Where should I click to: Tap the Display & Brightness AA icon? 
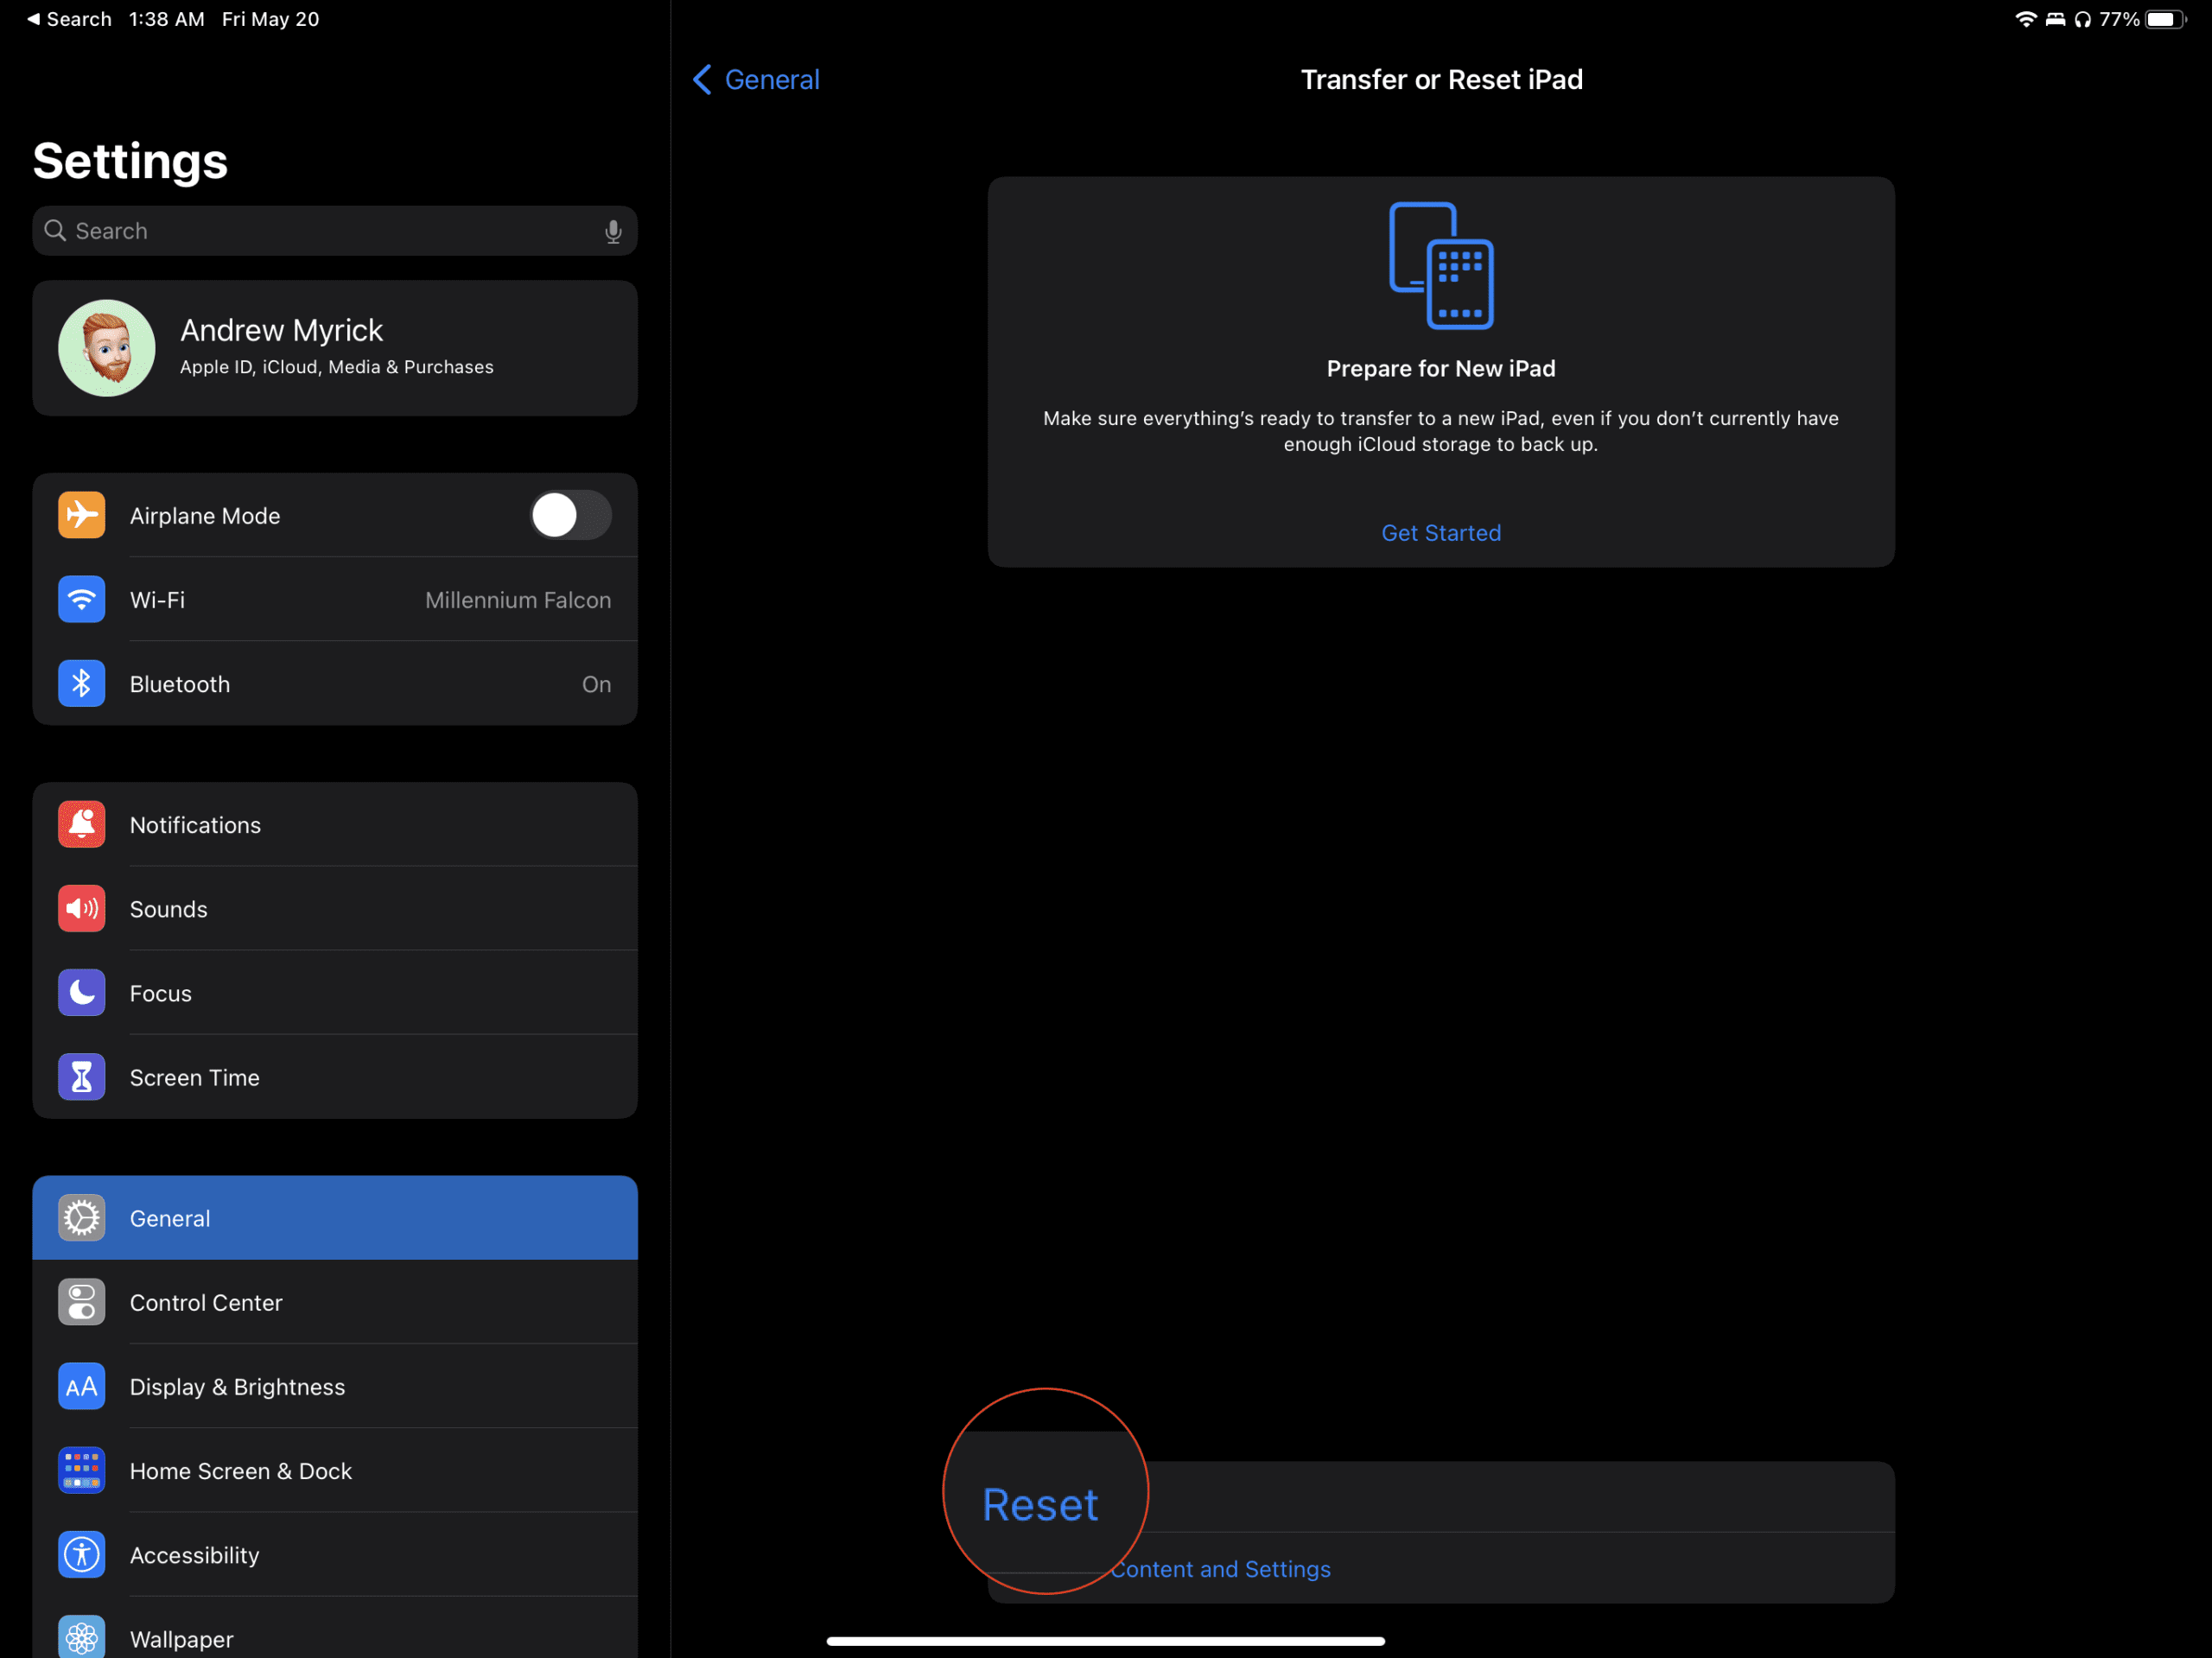pyautogui.click(x=81, y=1386)
